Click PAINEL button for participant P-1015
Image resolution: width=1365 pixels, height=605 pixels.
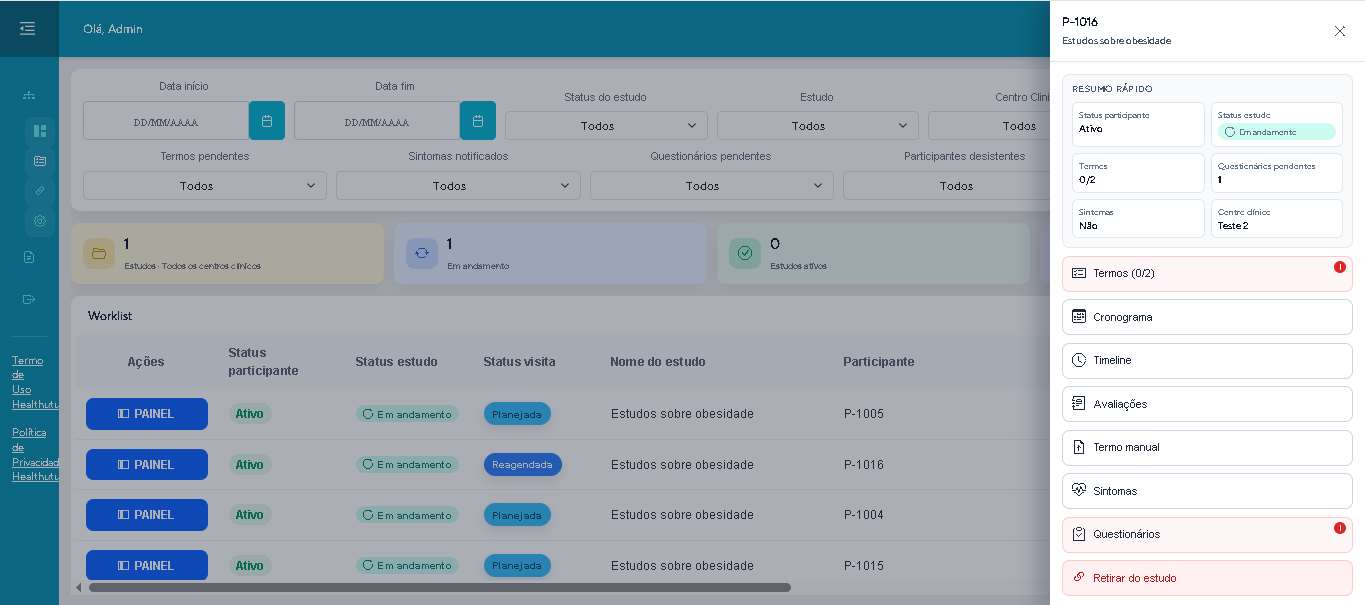pos(147,565)
